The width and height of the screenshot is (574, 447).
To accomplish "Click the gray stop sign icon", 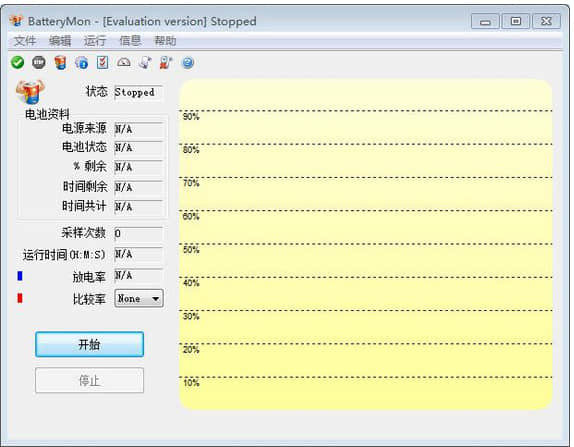I will click(x=39, y=63).
